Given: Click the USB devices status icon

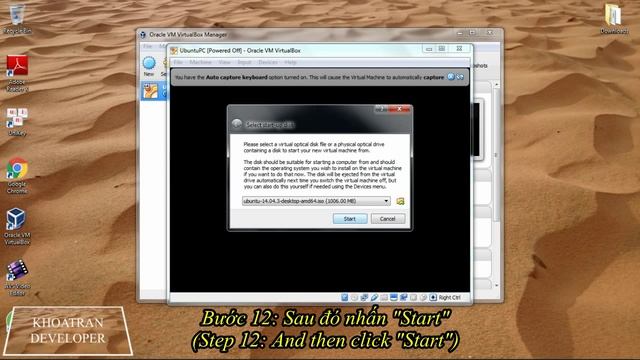Looking at the screenshot, I should click(375, 298).
